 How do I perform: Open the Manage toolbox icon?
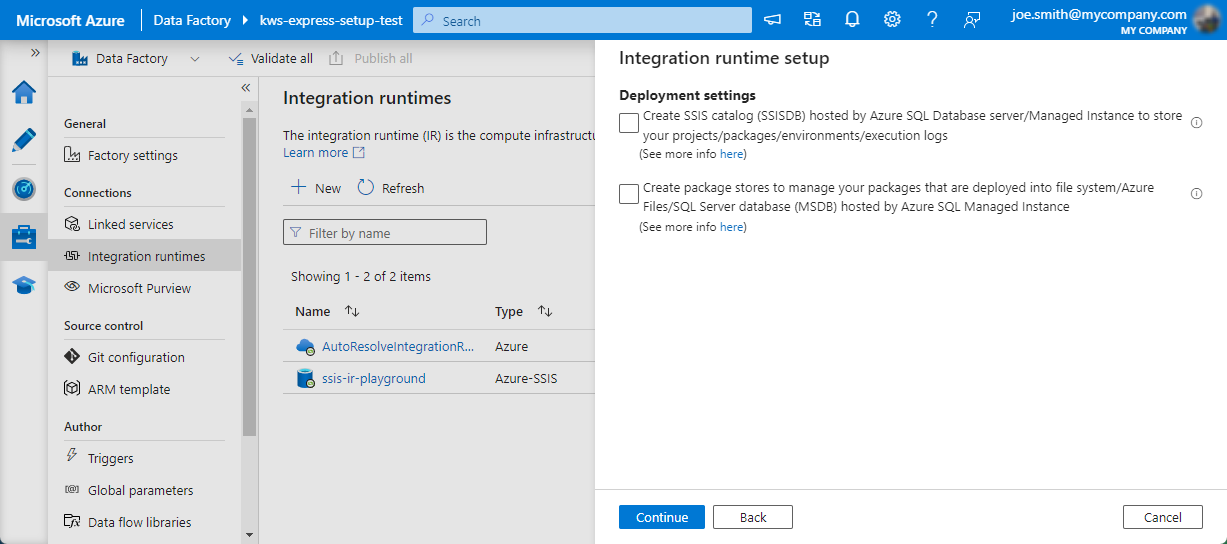click(24, 237)
